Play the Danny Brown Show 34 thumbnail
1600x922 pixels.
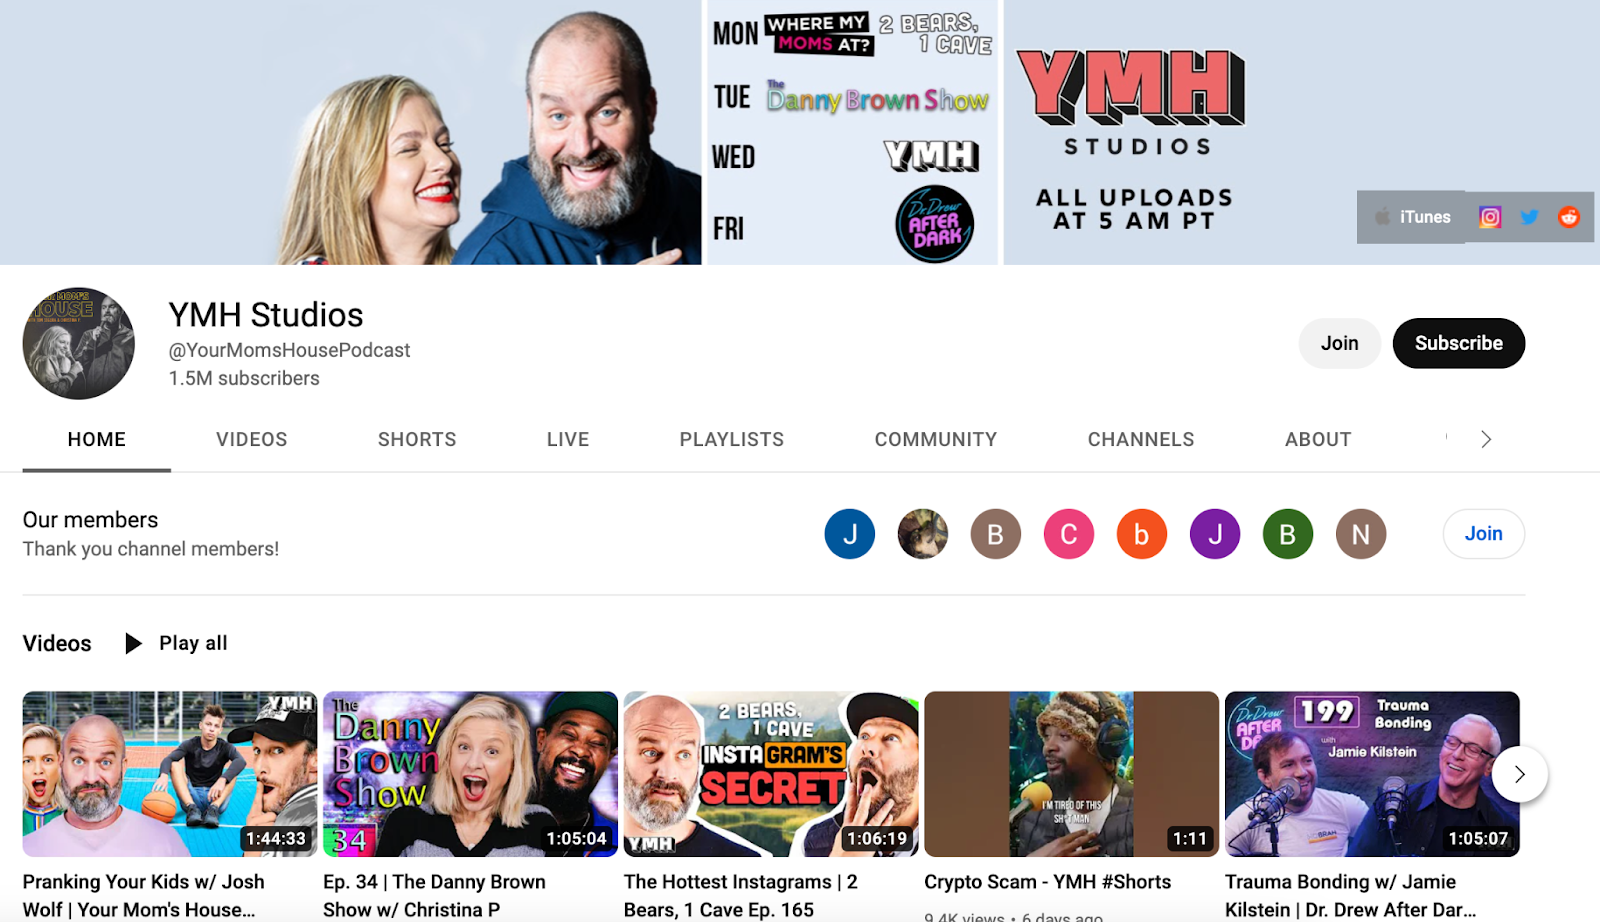(x=471, y=774)
